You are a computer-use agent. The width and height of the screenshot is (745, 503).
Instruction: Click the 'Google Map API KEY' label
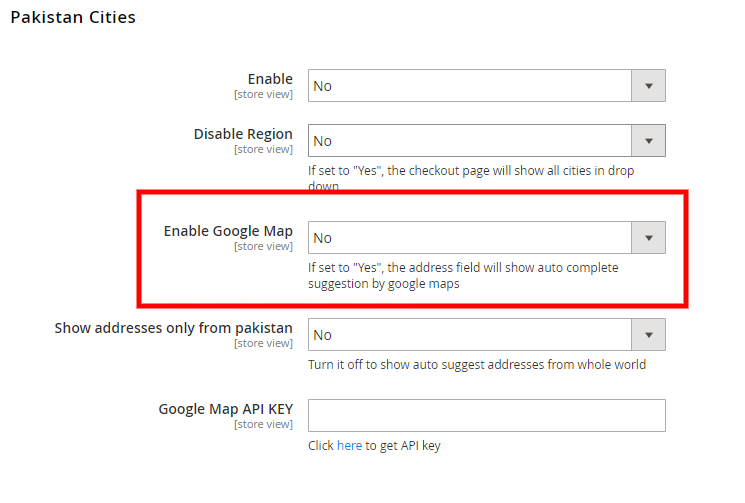pos(226,409)
